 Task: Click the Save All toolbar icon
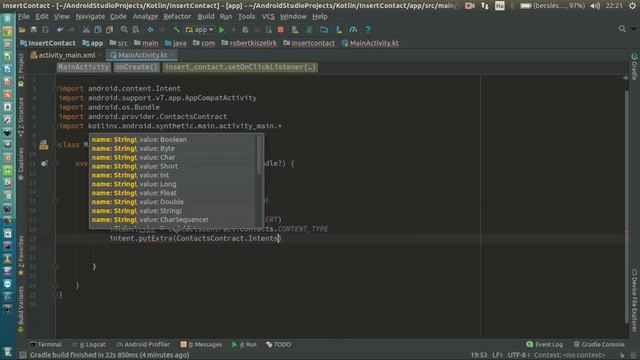(x=33, y=30)
